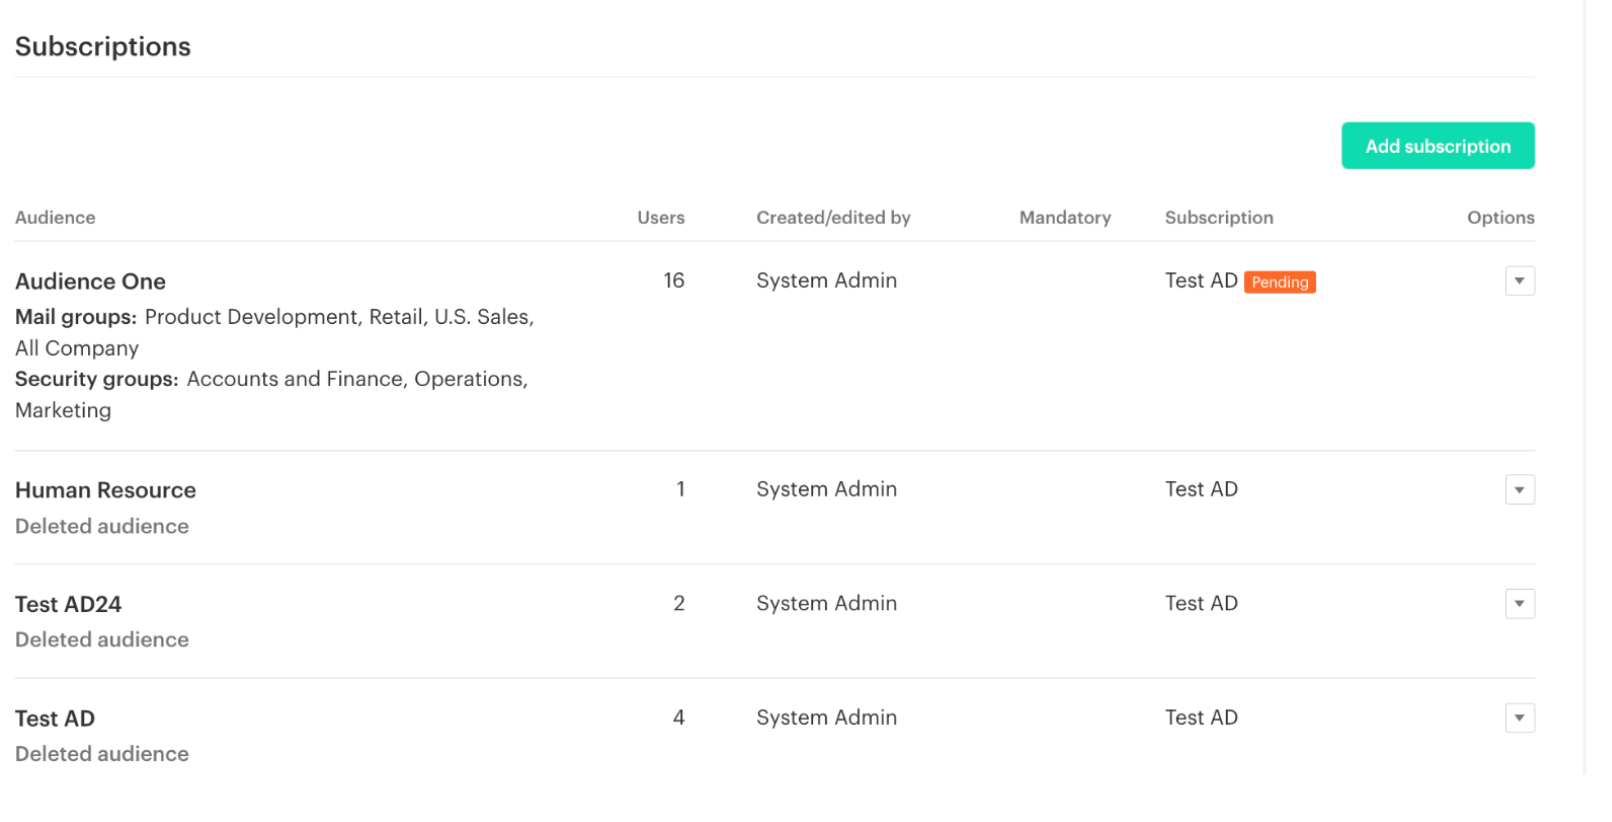Viewport: 1612px width, 822px height.
Task: Click the Security groups label
Action: (96, 379)
